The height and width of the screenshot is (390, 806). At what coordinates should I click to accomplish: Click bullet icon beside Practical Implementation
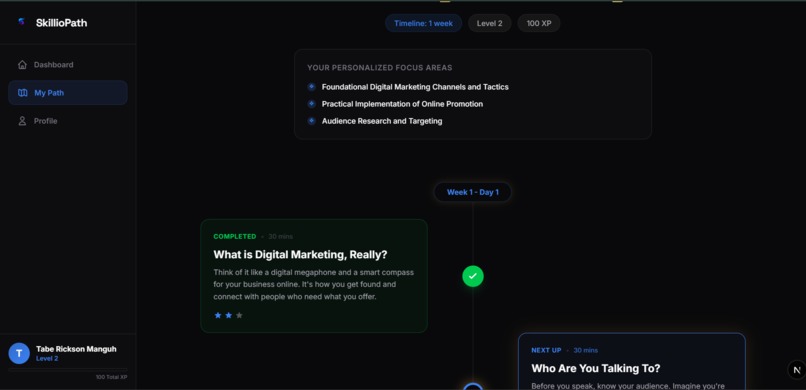click(312, 104)
